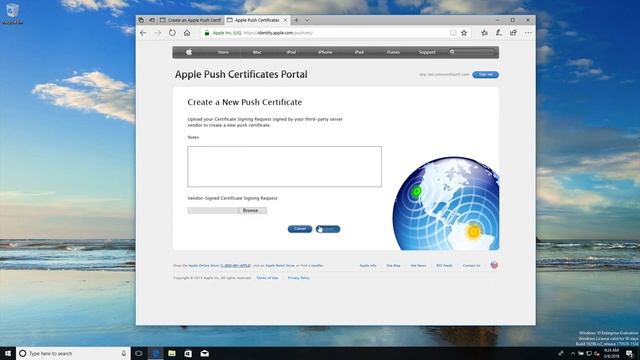Open iPhone in Apple navigation bar

[325, 52]
